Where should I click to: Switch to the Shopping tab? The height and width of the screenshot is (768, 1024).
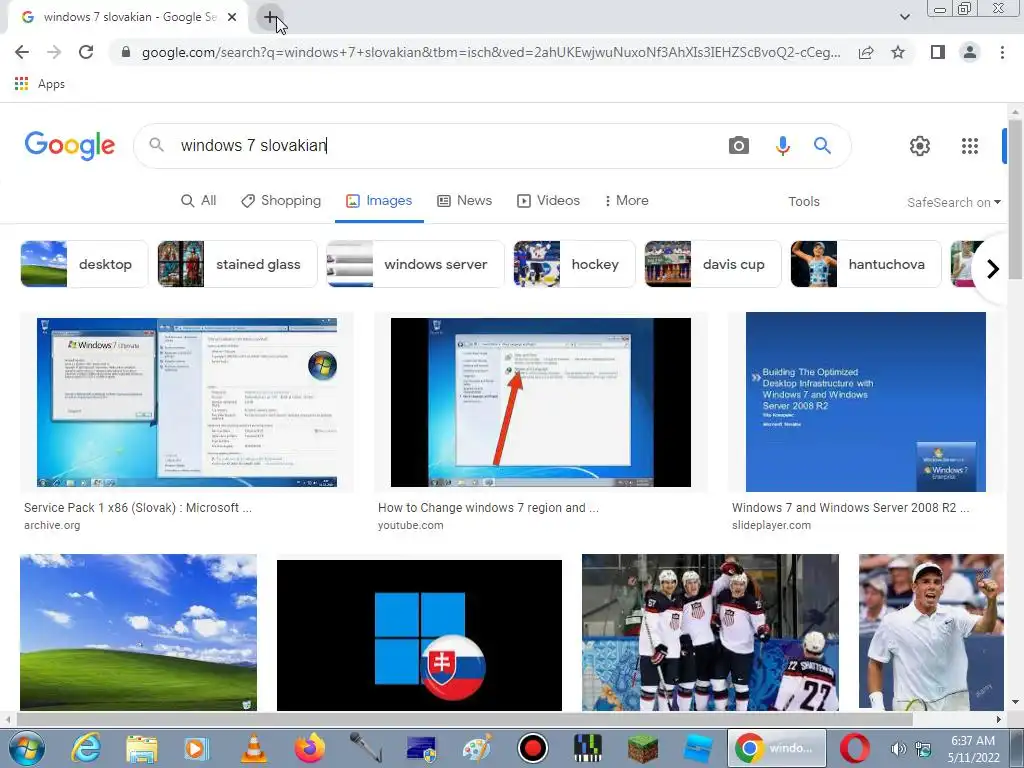[281, 200]
